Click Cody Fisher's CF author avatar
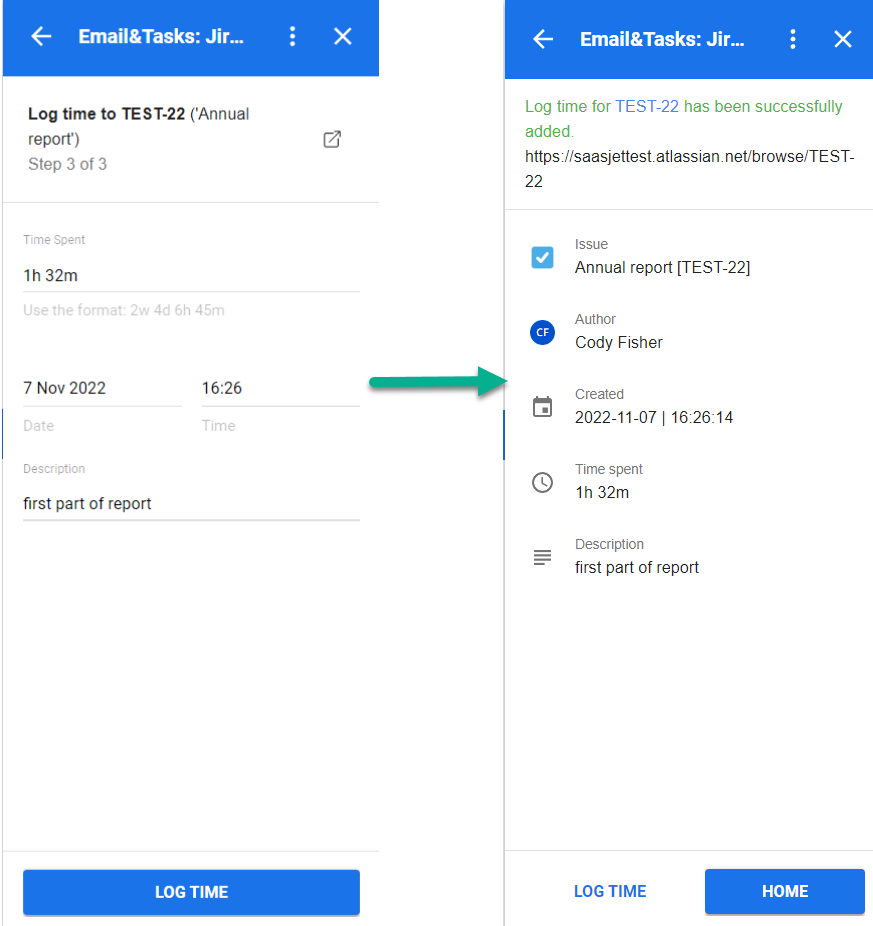 pos(542,332)
